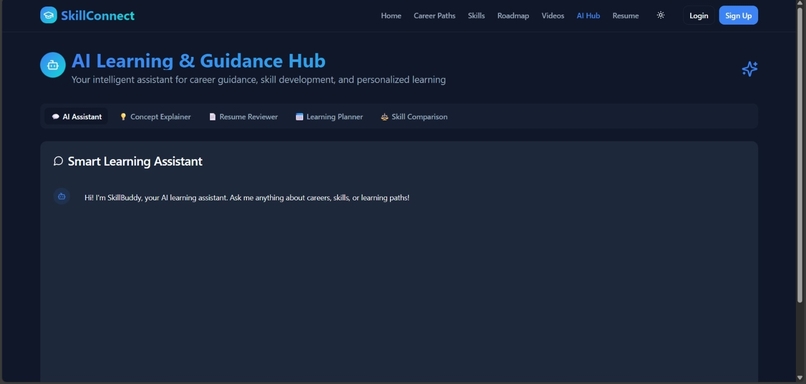
Task: Open the Skills nav item
Action: 476,16
